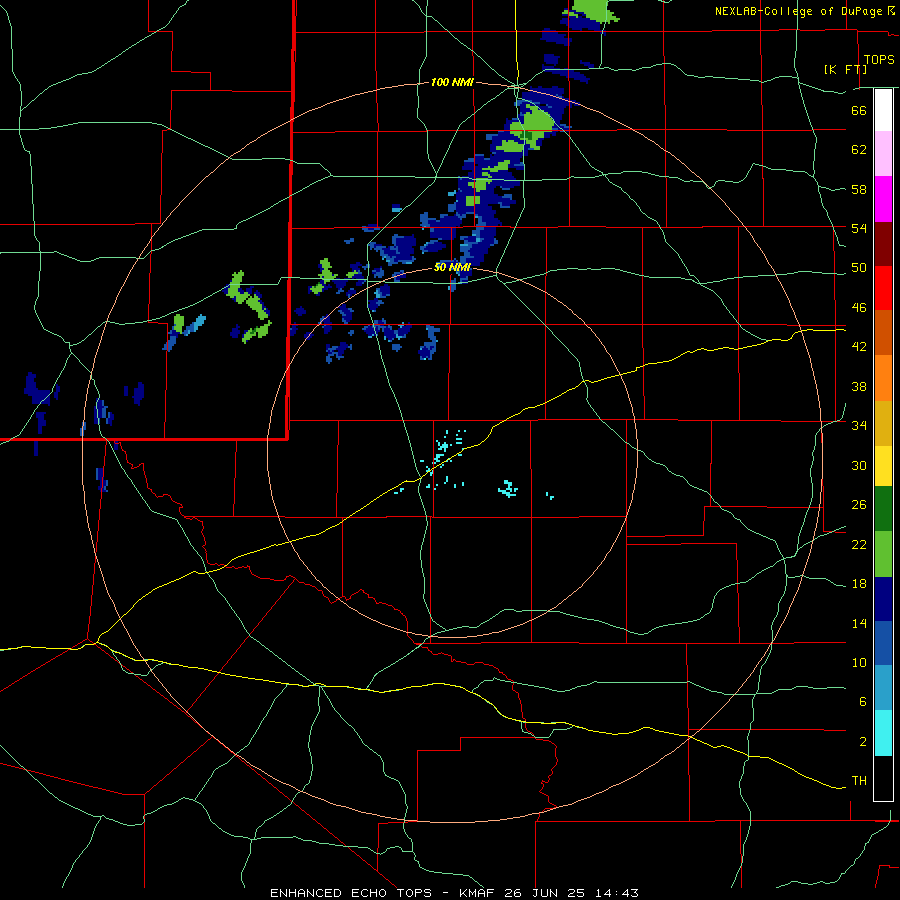900x900 pixels.
Task: Click the legend value 34
Action: click(x=859, y=425)
